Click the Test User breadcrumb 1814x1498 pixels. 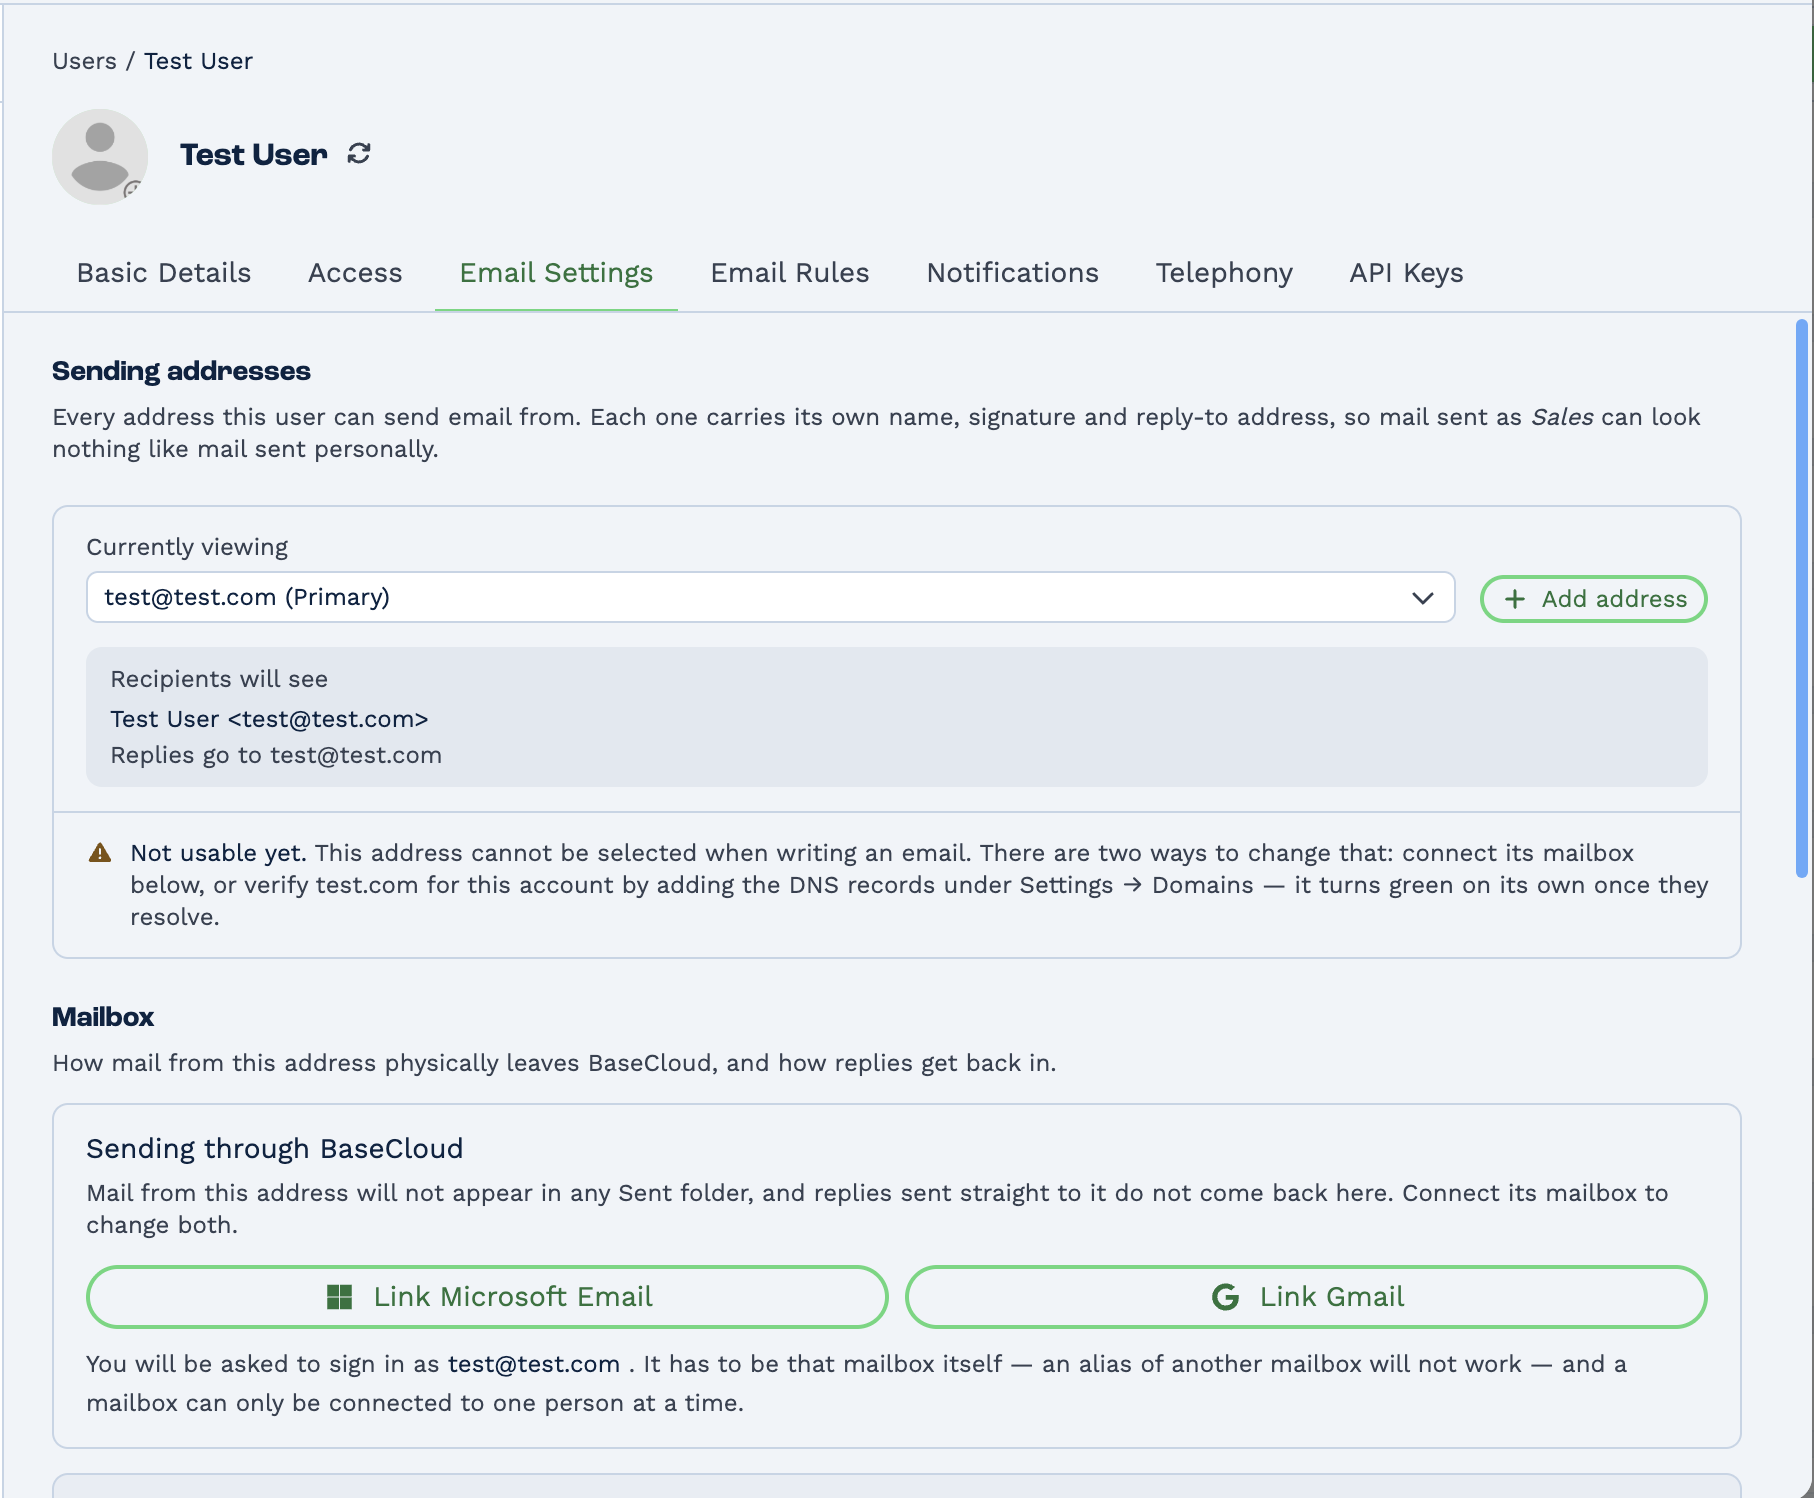(198, 61)
